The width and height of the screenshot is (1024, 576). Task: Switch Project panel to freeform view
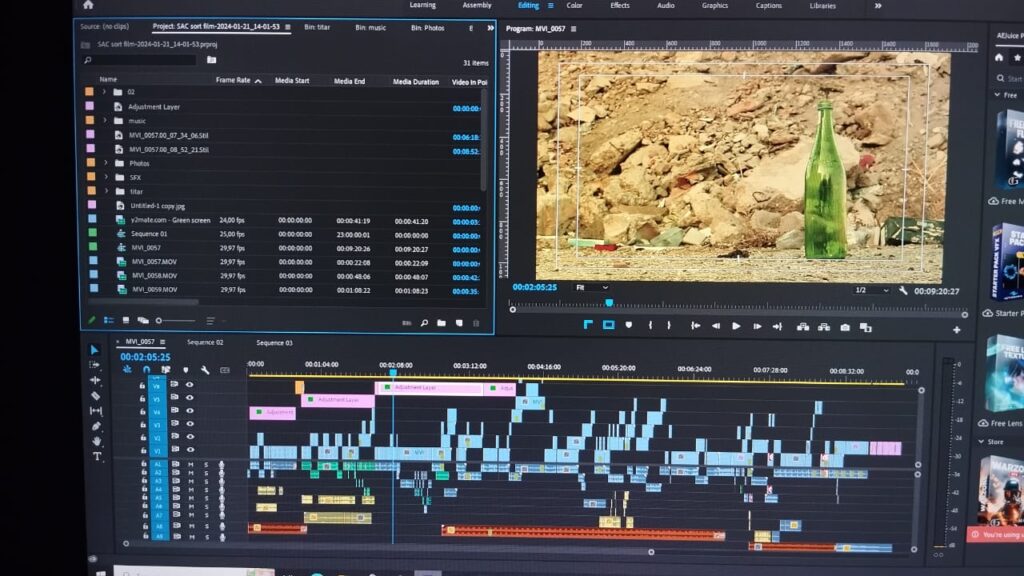[x=142, y=321]
